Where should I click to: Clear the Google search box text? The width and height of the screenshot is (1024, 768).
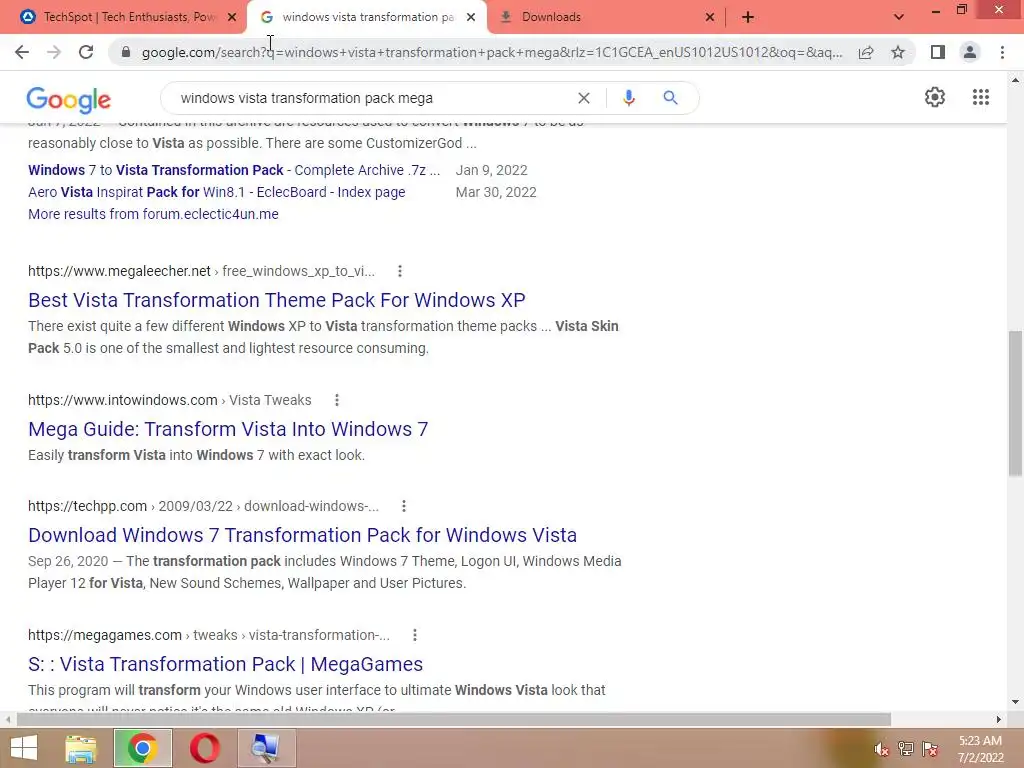[x=584, y=98]
